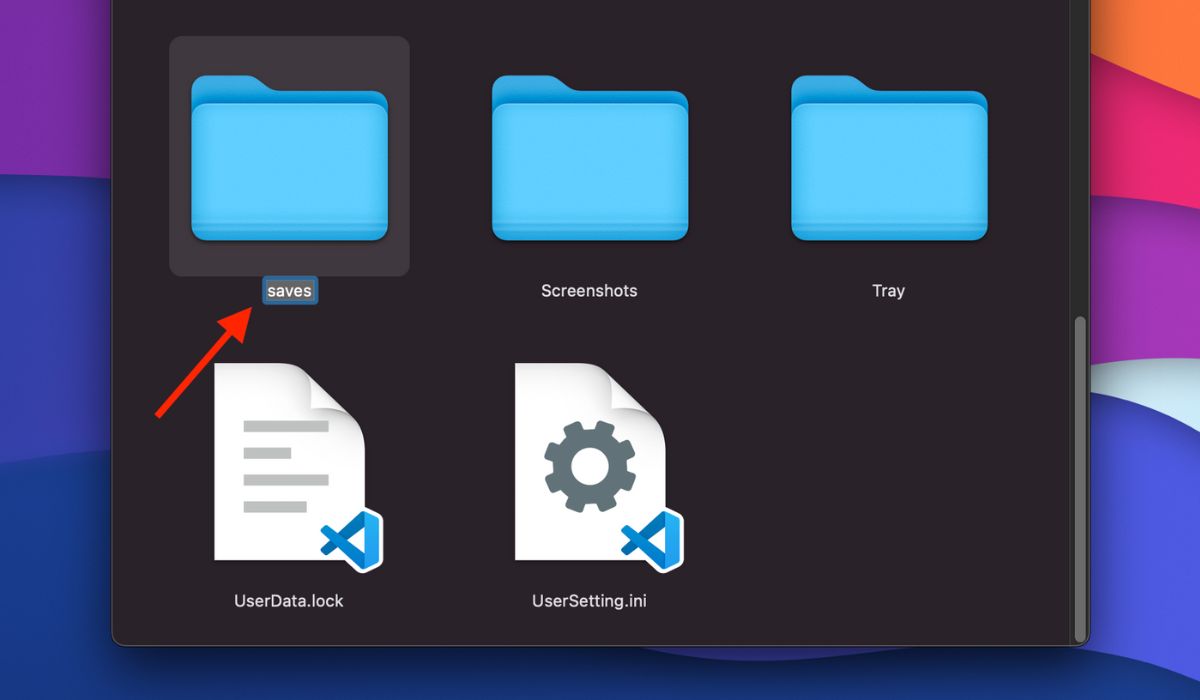Click the UserData.lock filename label
The image size is (1200, 700).
coord(289,600)
